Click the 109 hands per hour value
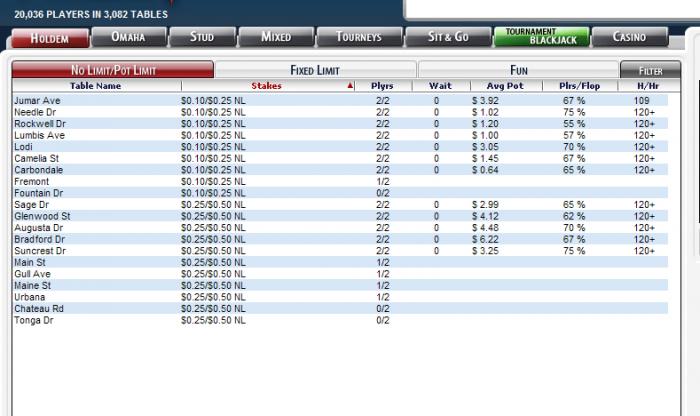 point(642,100)
